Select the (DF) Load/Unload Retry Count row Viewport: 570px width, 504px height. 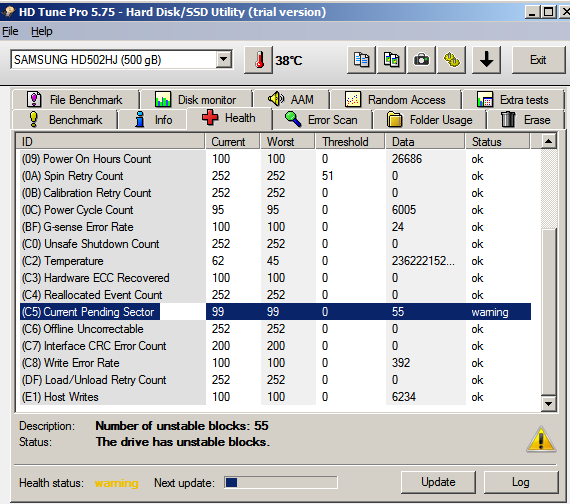[275, 380]
